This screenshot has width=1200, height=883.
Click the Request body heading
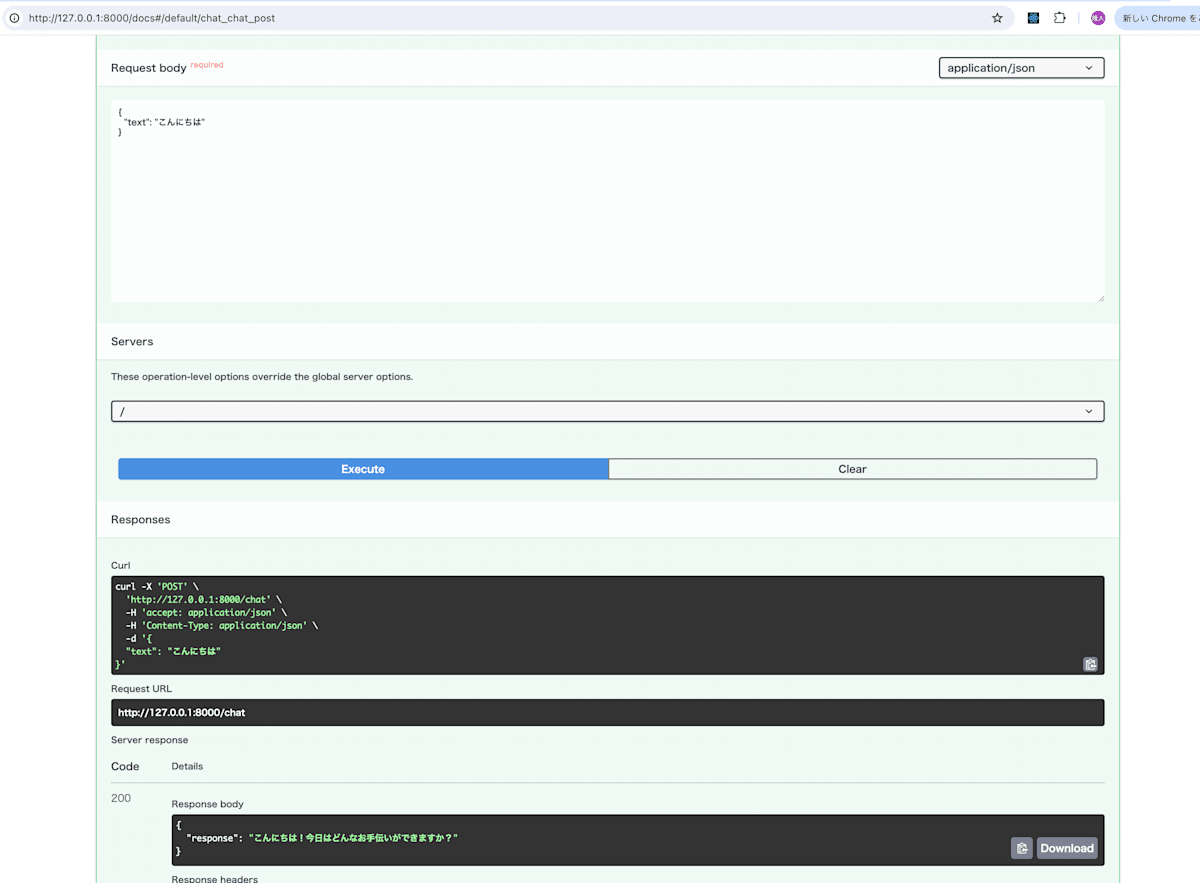coord(149,68)
